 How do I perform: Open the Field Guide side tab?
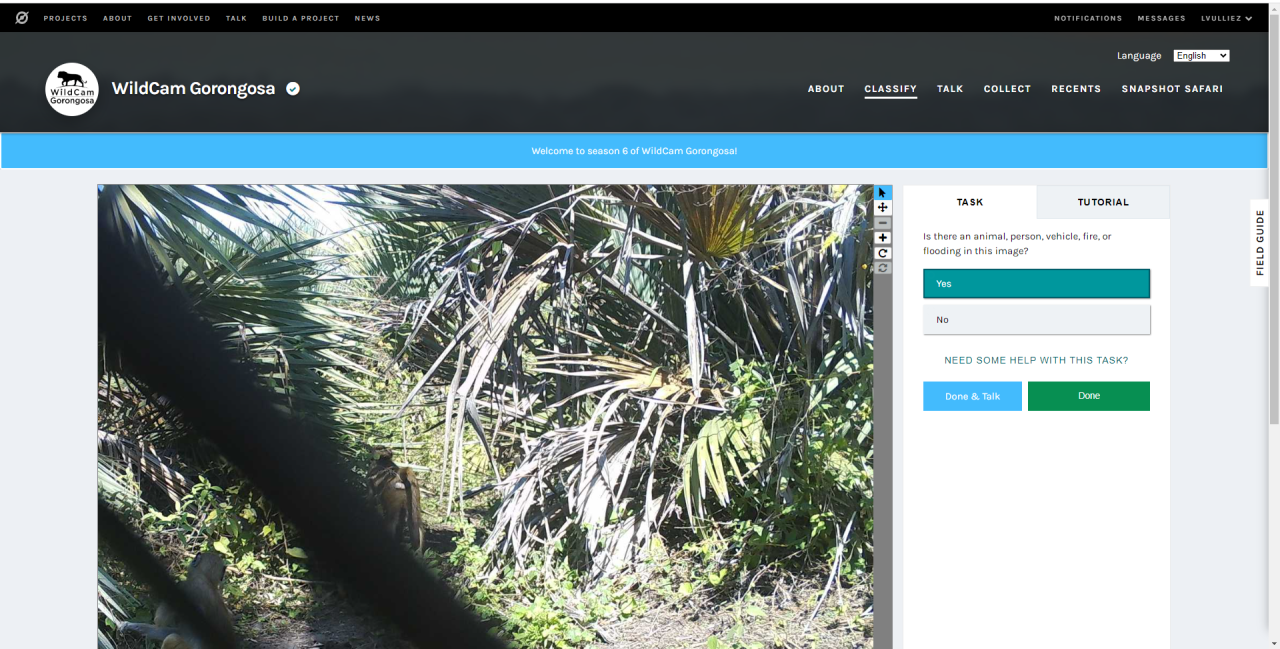point(1259,243)
